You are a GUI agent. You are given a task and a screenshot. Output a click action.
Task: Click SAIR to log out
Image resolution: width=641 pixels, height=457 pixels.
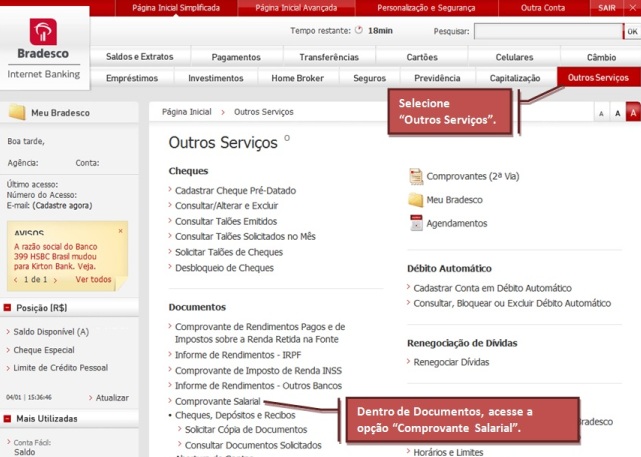[x=607, y=8]
